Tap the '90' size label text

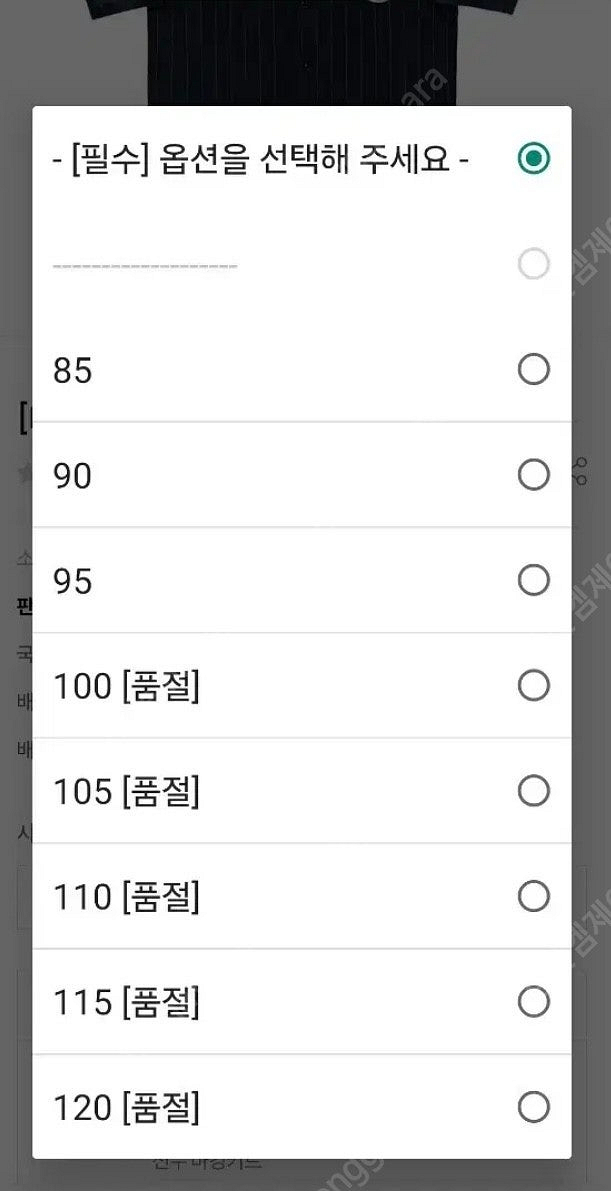point(72,476)
